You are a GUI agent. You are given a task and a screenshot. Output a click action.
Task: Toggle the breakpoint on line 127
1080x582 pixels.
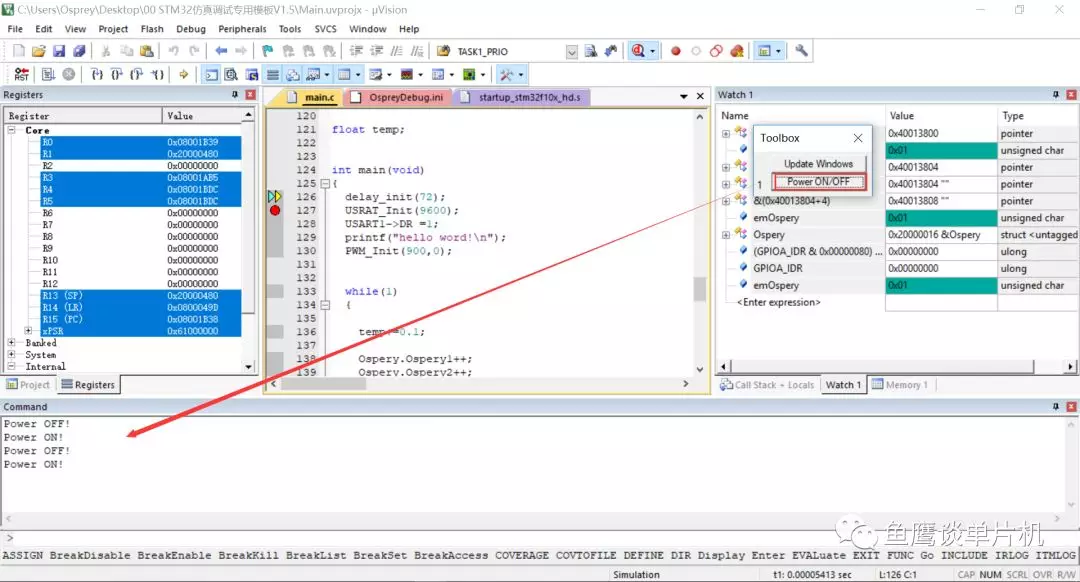pos(275,210)
